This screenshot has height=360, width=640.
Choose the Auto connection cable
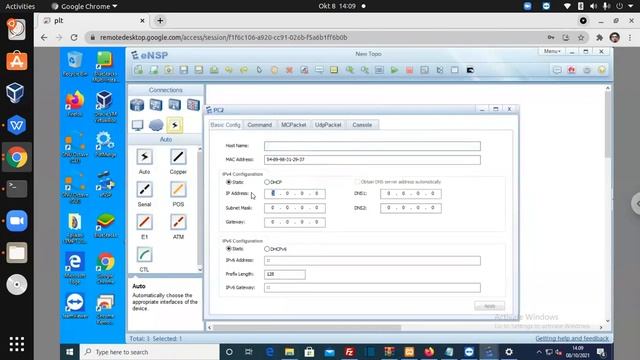pyautogui.click(x=144, y=157)
